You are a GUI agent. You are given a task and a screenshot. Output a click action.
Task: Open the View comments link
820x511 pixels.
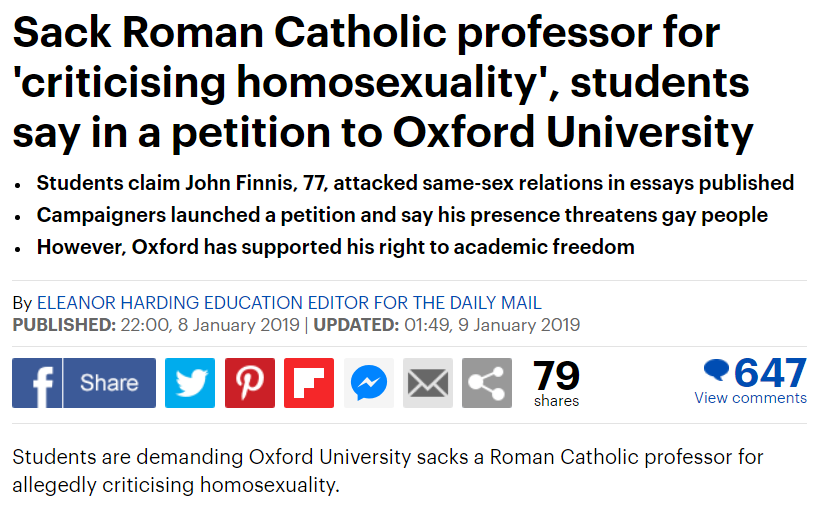750,398
